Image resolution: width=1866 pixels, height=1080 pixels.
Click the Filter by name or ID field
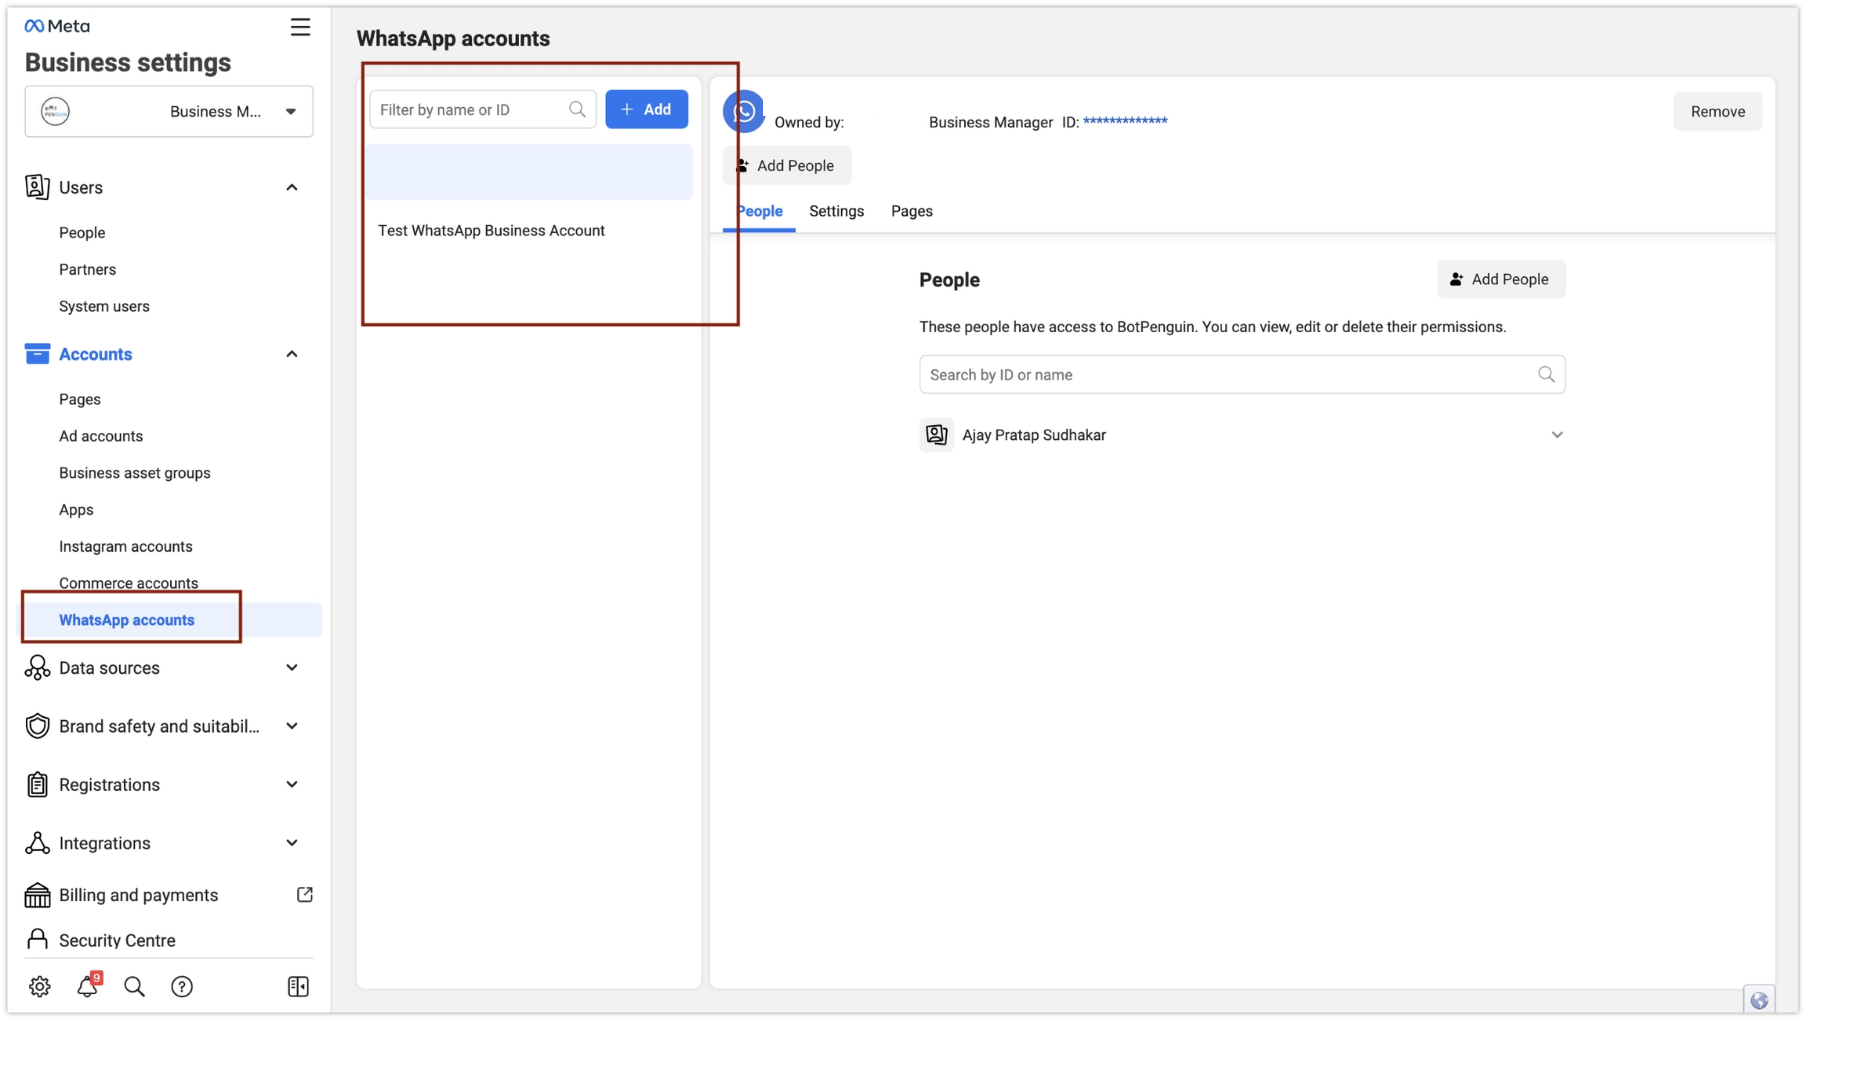(470, 109)
